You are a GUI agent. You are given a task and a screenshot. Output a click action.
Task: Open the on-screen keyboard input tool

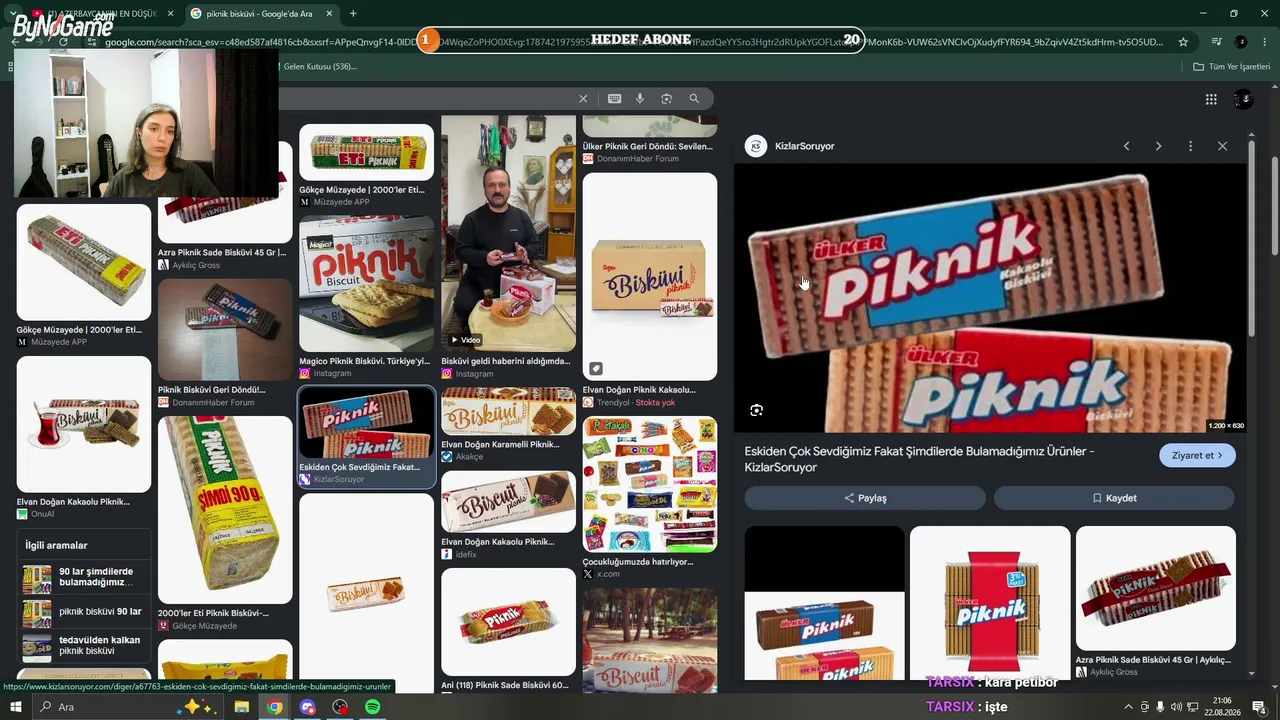point(614,99)
